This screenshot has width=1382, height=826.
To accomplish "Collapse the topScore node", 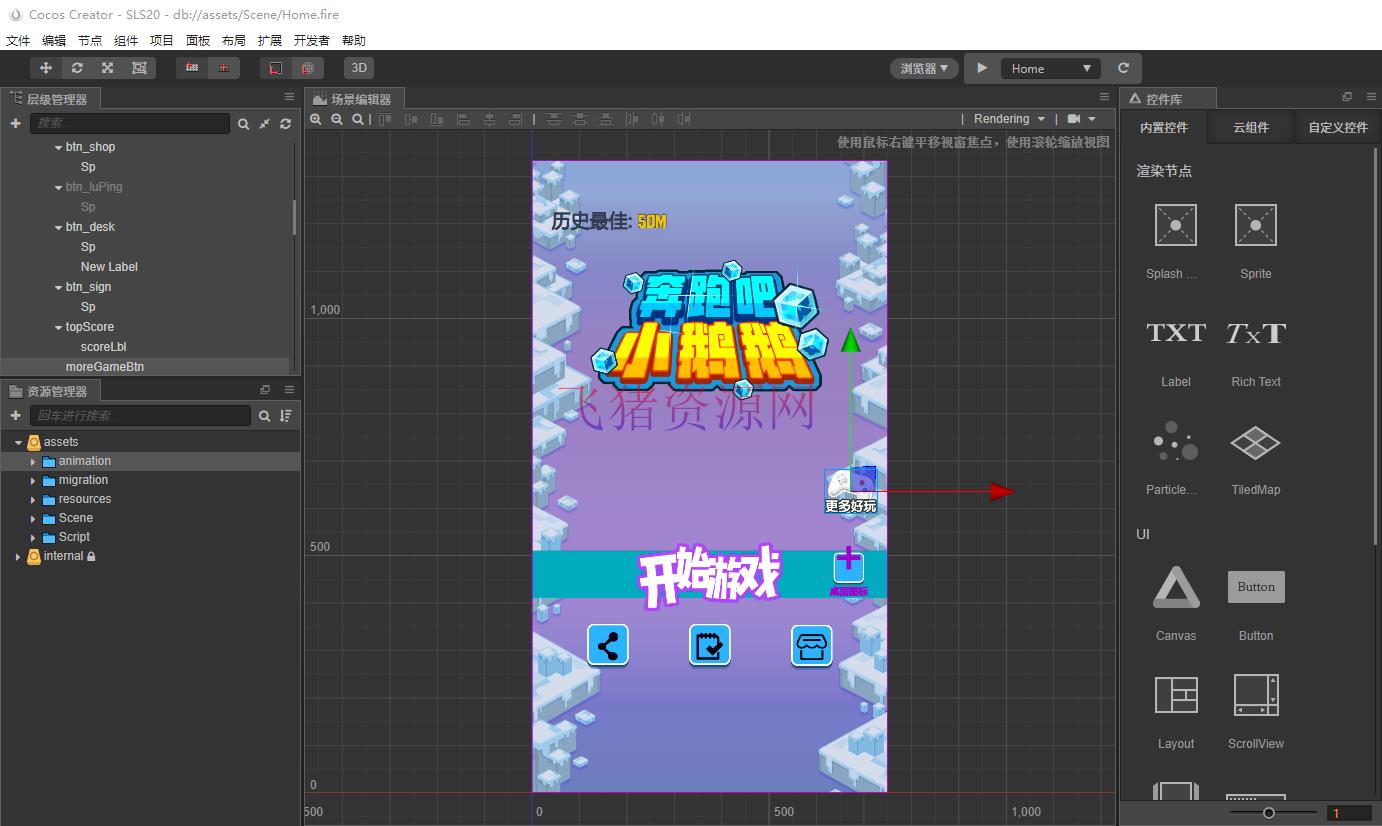I will (58, 327).
